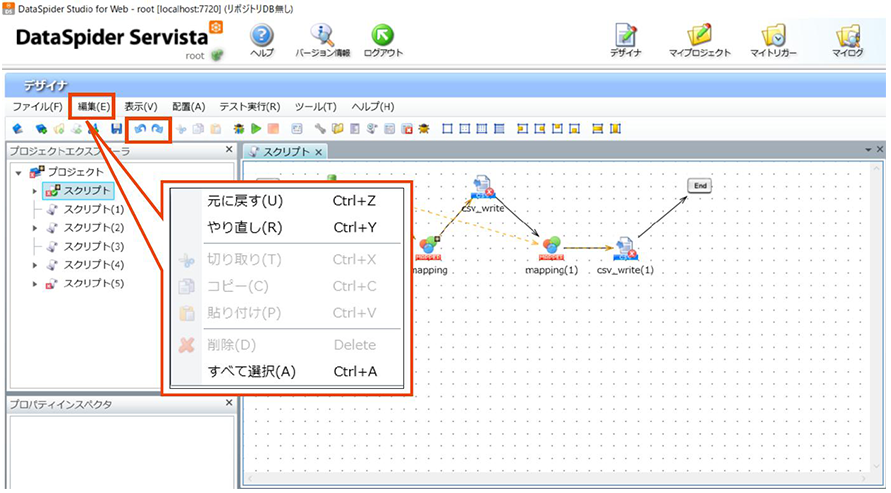Screen dimensions: 891x493
Task: Click the ログアウト (logout) green arrow icon
Action: click(x=383, y=38)
